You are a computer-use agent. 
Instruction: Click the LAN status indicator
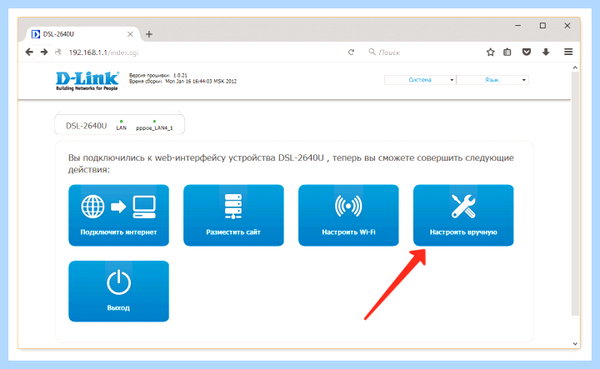coord(121,125)
